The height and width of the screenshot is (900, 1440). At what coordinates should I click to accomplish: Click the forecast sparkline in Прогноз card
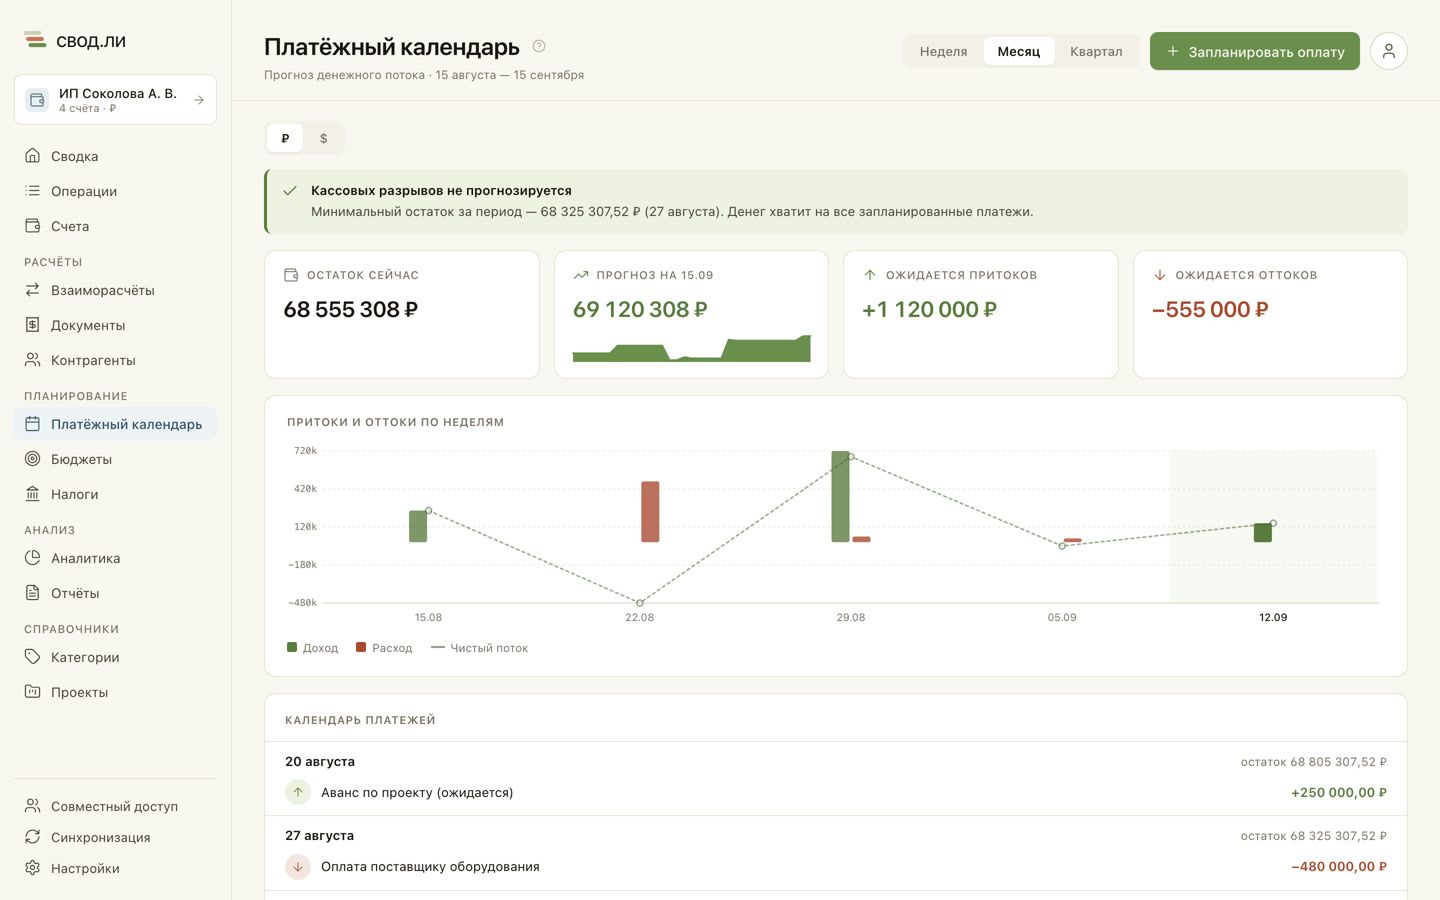691,348
